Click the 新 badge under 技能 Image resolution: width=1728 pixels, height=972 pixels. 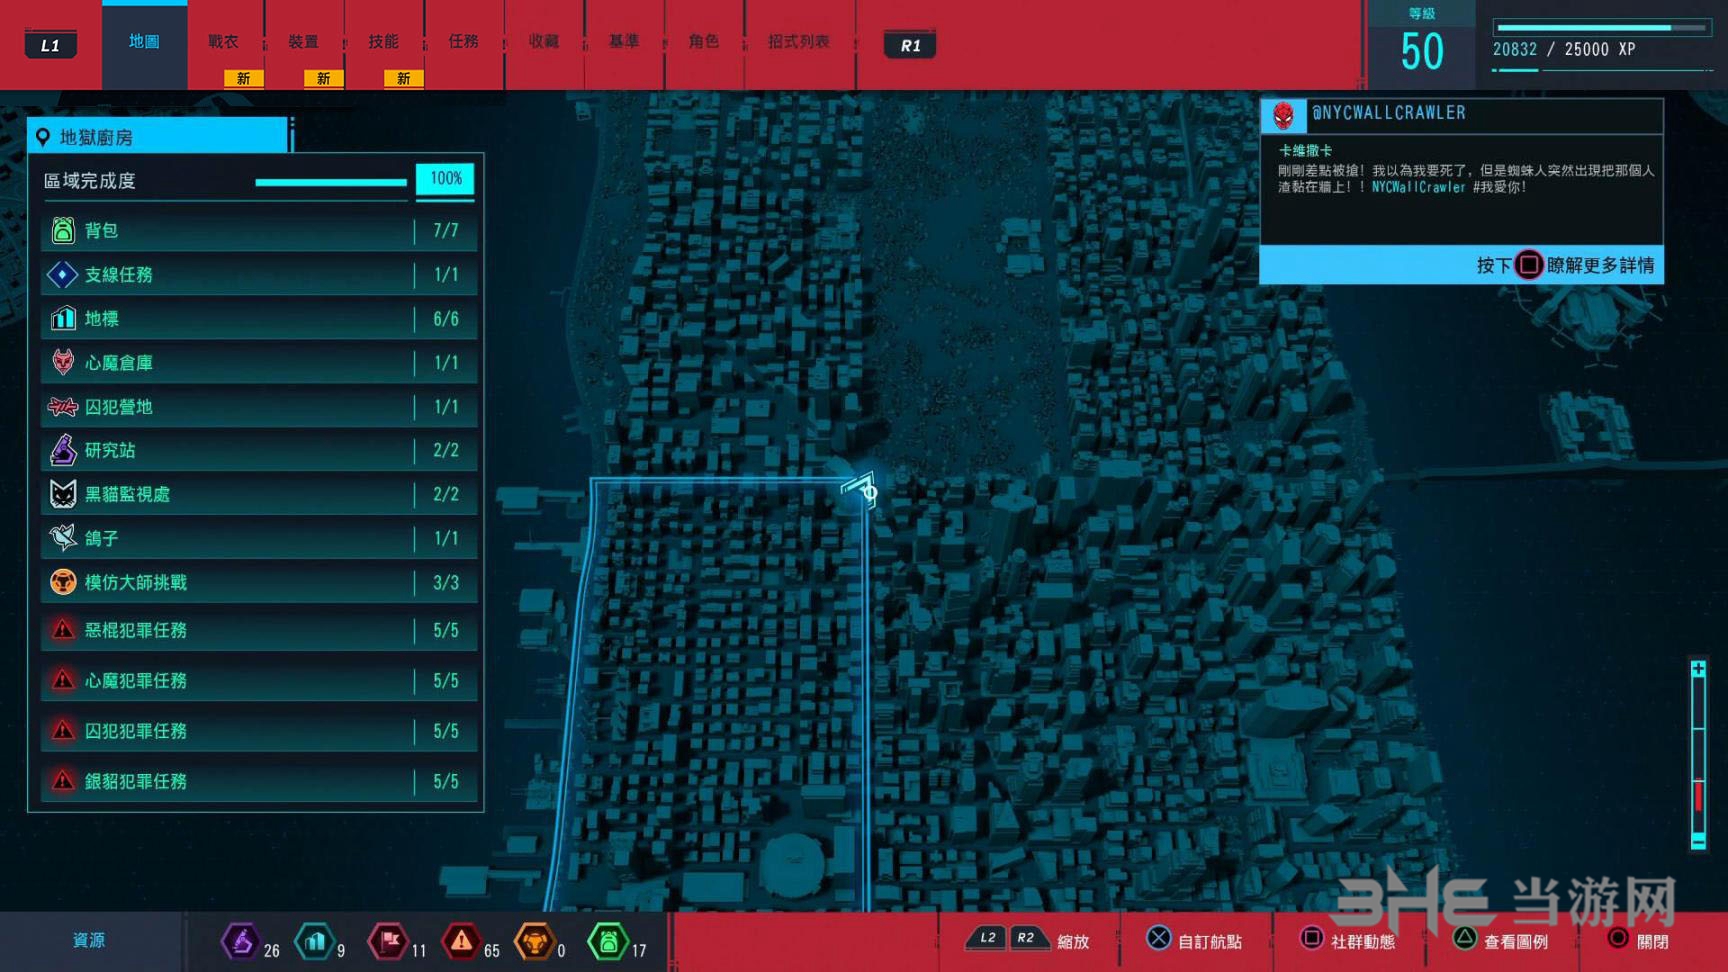click(403, 79)
